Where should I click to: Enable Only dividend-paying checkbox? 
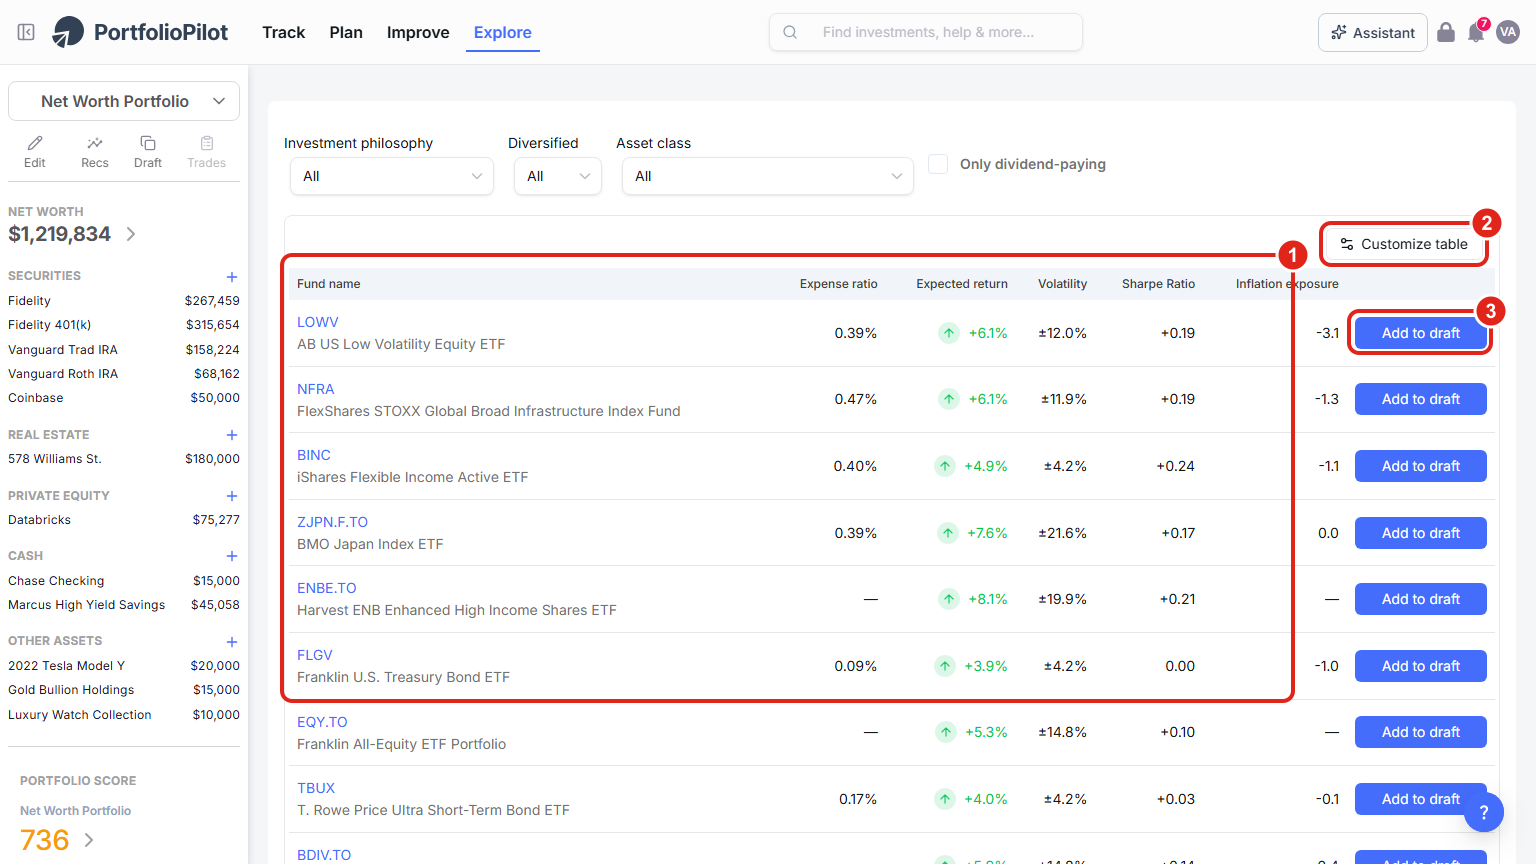tap(938, 164)
